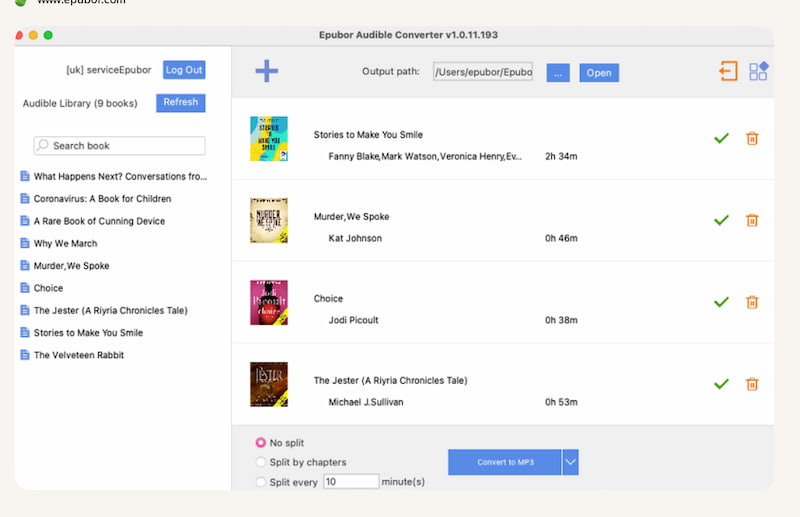Screen dimensions: 800x517
Task: Select A Rare Book of Cunning Device
Action: [99, 221]
